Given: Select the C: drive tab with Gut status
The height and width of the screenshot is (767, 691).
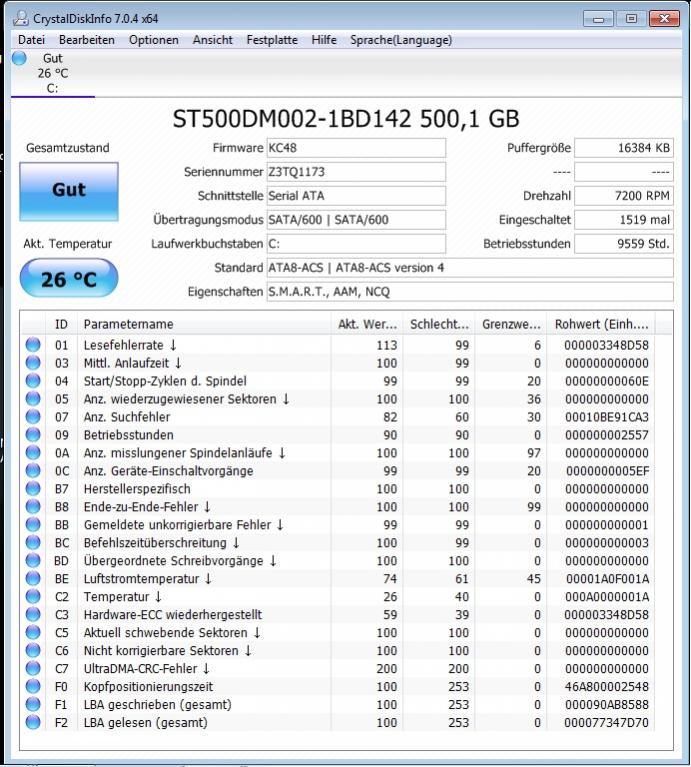Looking at the screenshot, I should 53,73.
